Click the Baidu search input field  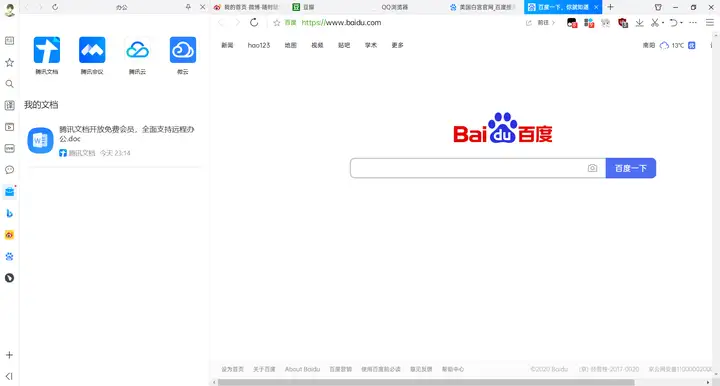468,168
